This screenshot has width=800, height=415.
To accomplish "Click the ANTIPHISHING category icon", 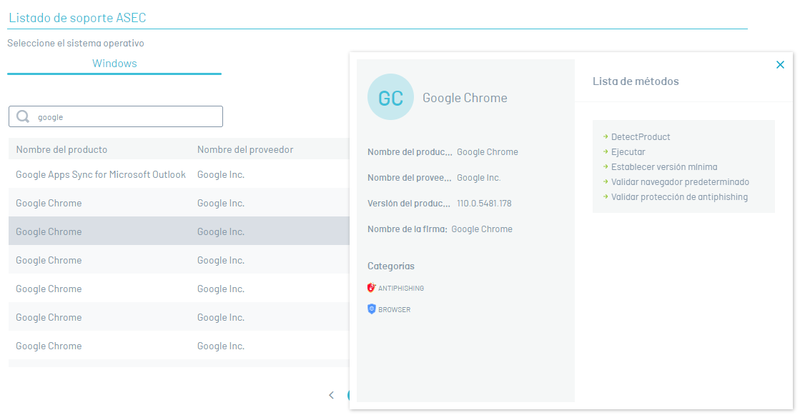I will (x=371, y=287).
